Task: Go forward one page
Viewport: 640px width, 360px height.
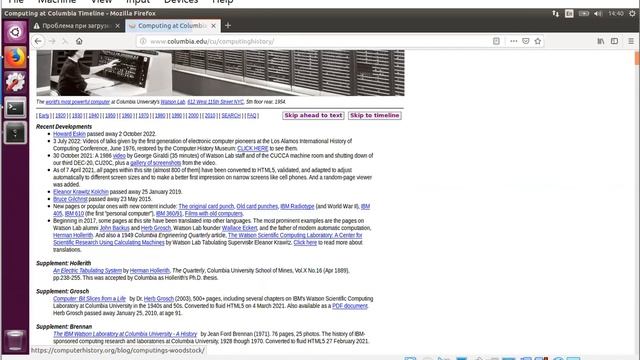Action: [x=52, y=41]
